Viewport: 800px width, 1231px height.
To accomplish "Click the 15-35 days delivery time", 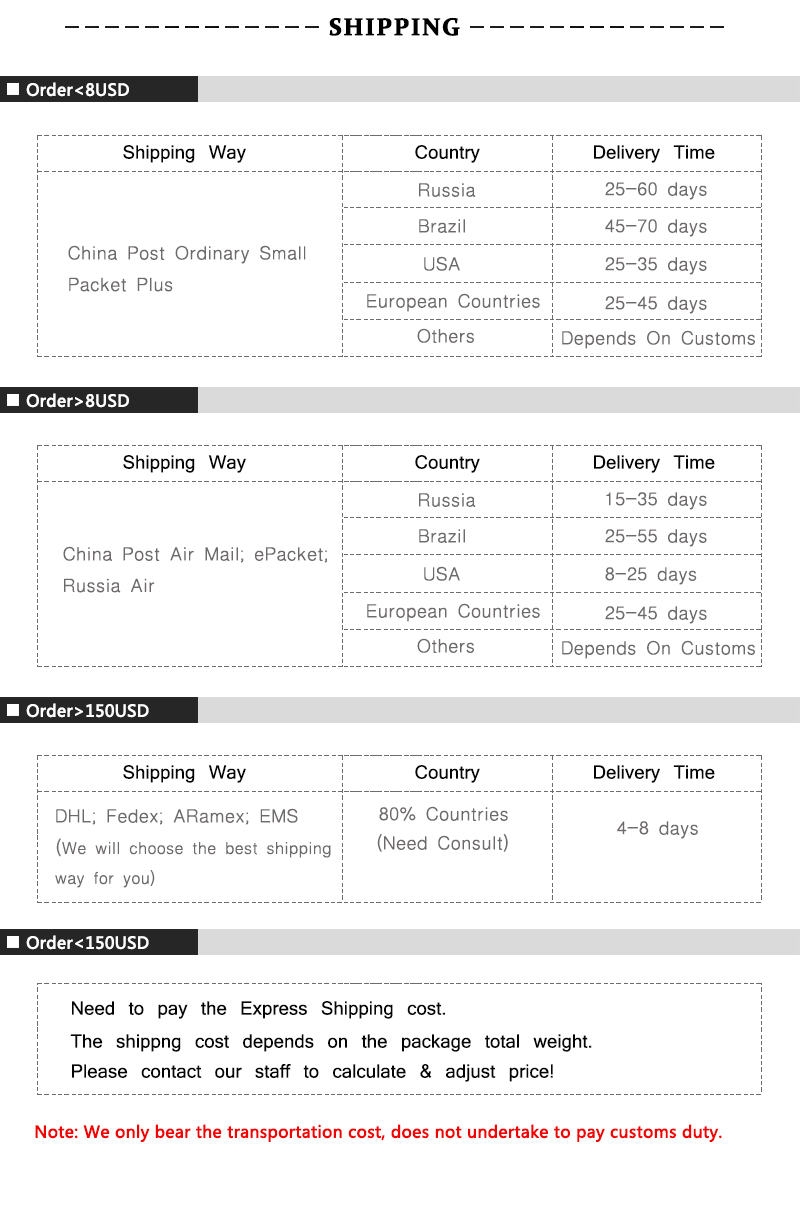I will (x=655, y=500).
